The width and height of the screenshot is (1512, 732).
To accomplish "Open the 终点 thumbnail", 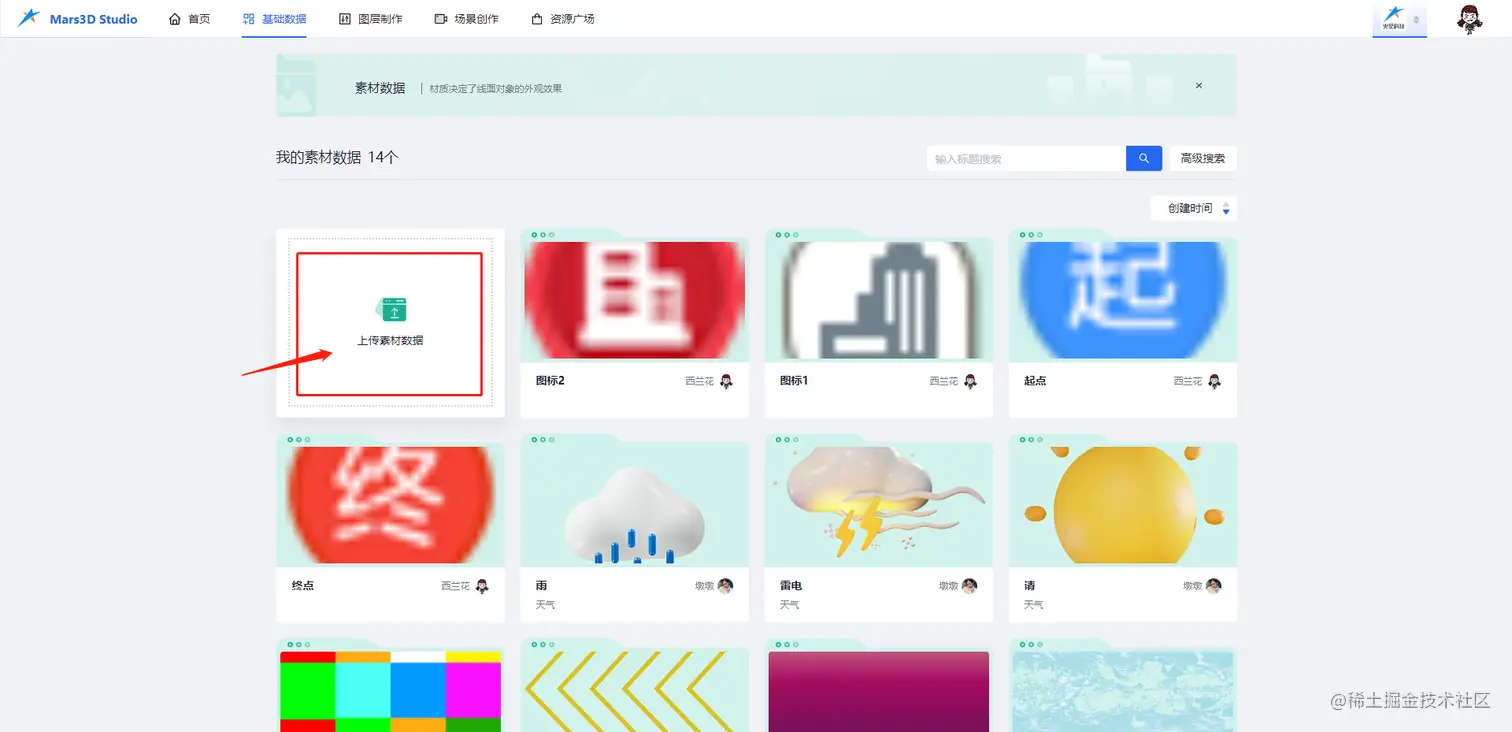I will coord(390,505).
